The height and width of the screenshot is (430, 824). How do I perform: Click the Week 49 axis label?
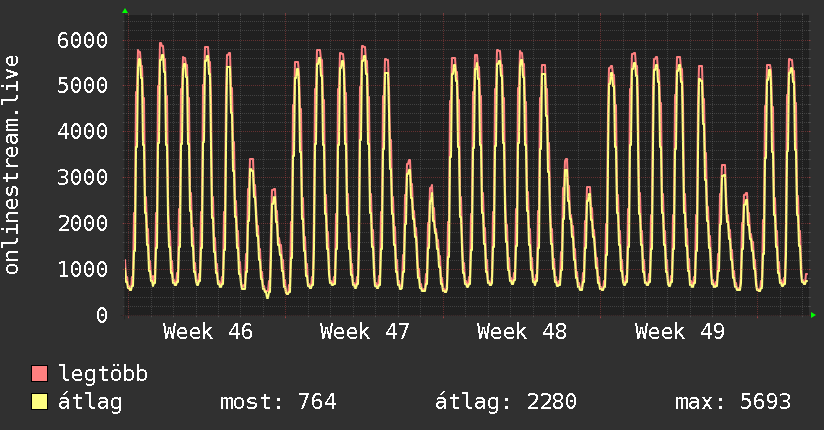[679, 332]
